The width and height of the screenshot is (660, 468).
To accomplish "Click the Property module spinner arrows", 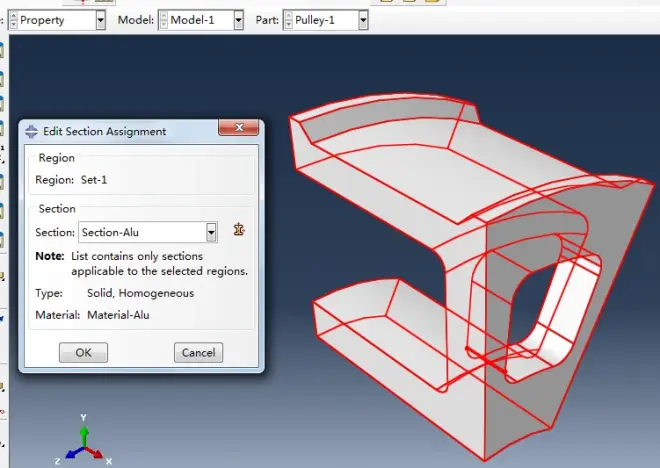I will pyautogui.click(x=13, y=20).
